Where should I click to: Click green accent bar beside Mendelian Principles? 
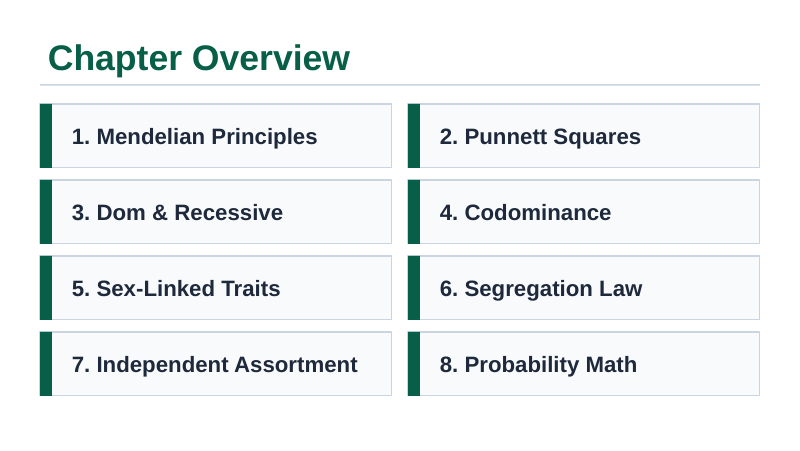coord(46,136)
